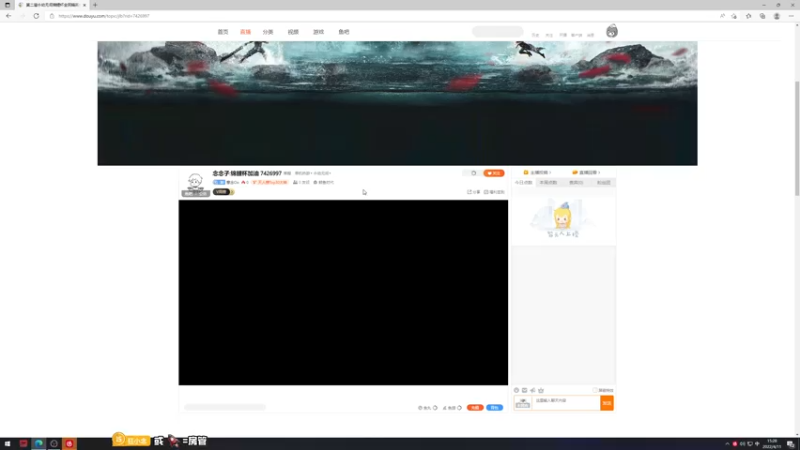Click the Douyu site search box

(497, 32)
